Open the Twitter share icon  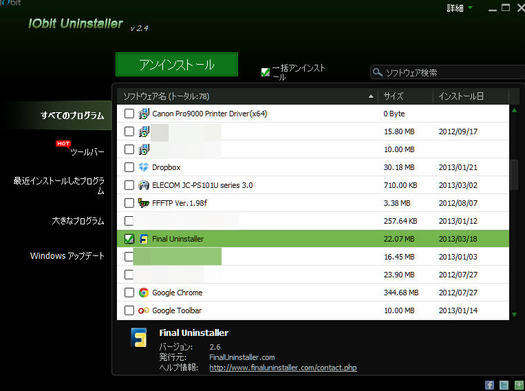504,385
